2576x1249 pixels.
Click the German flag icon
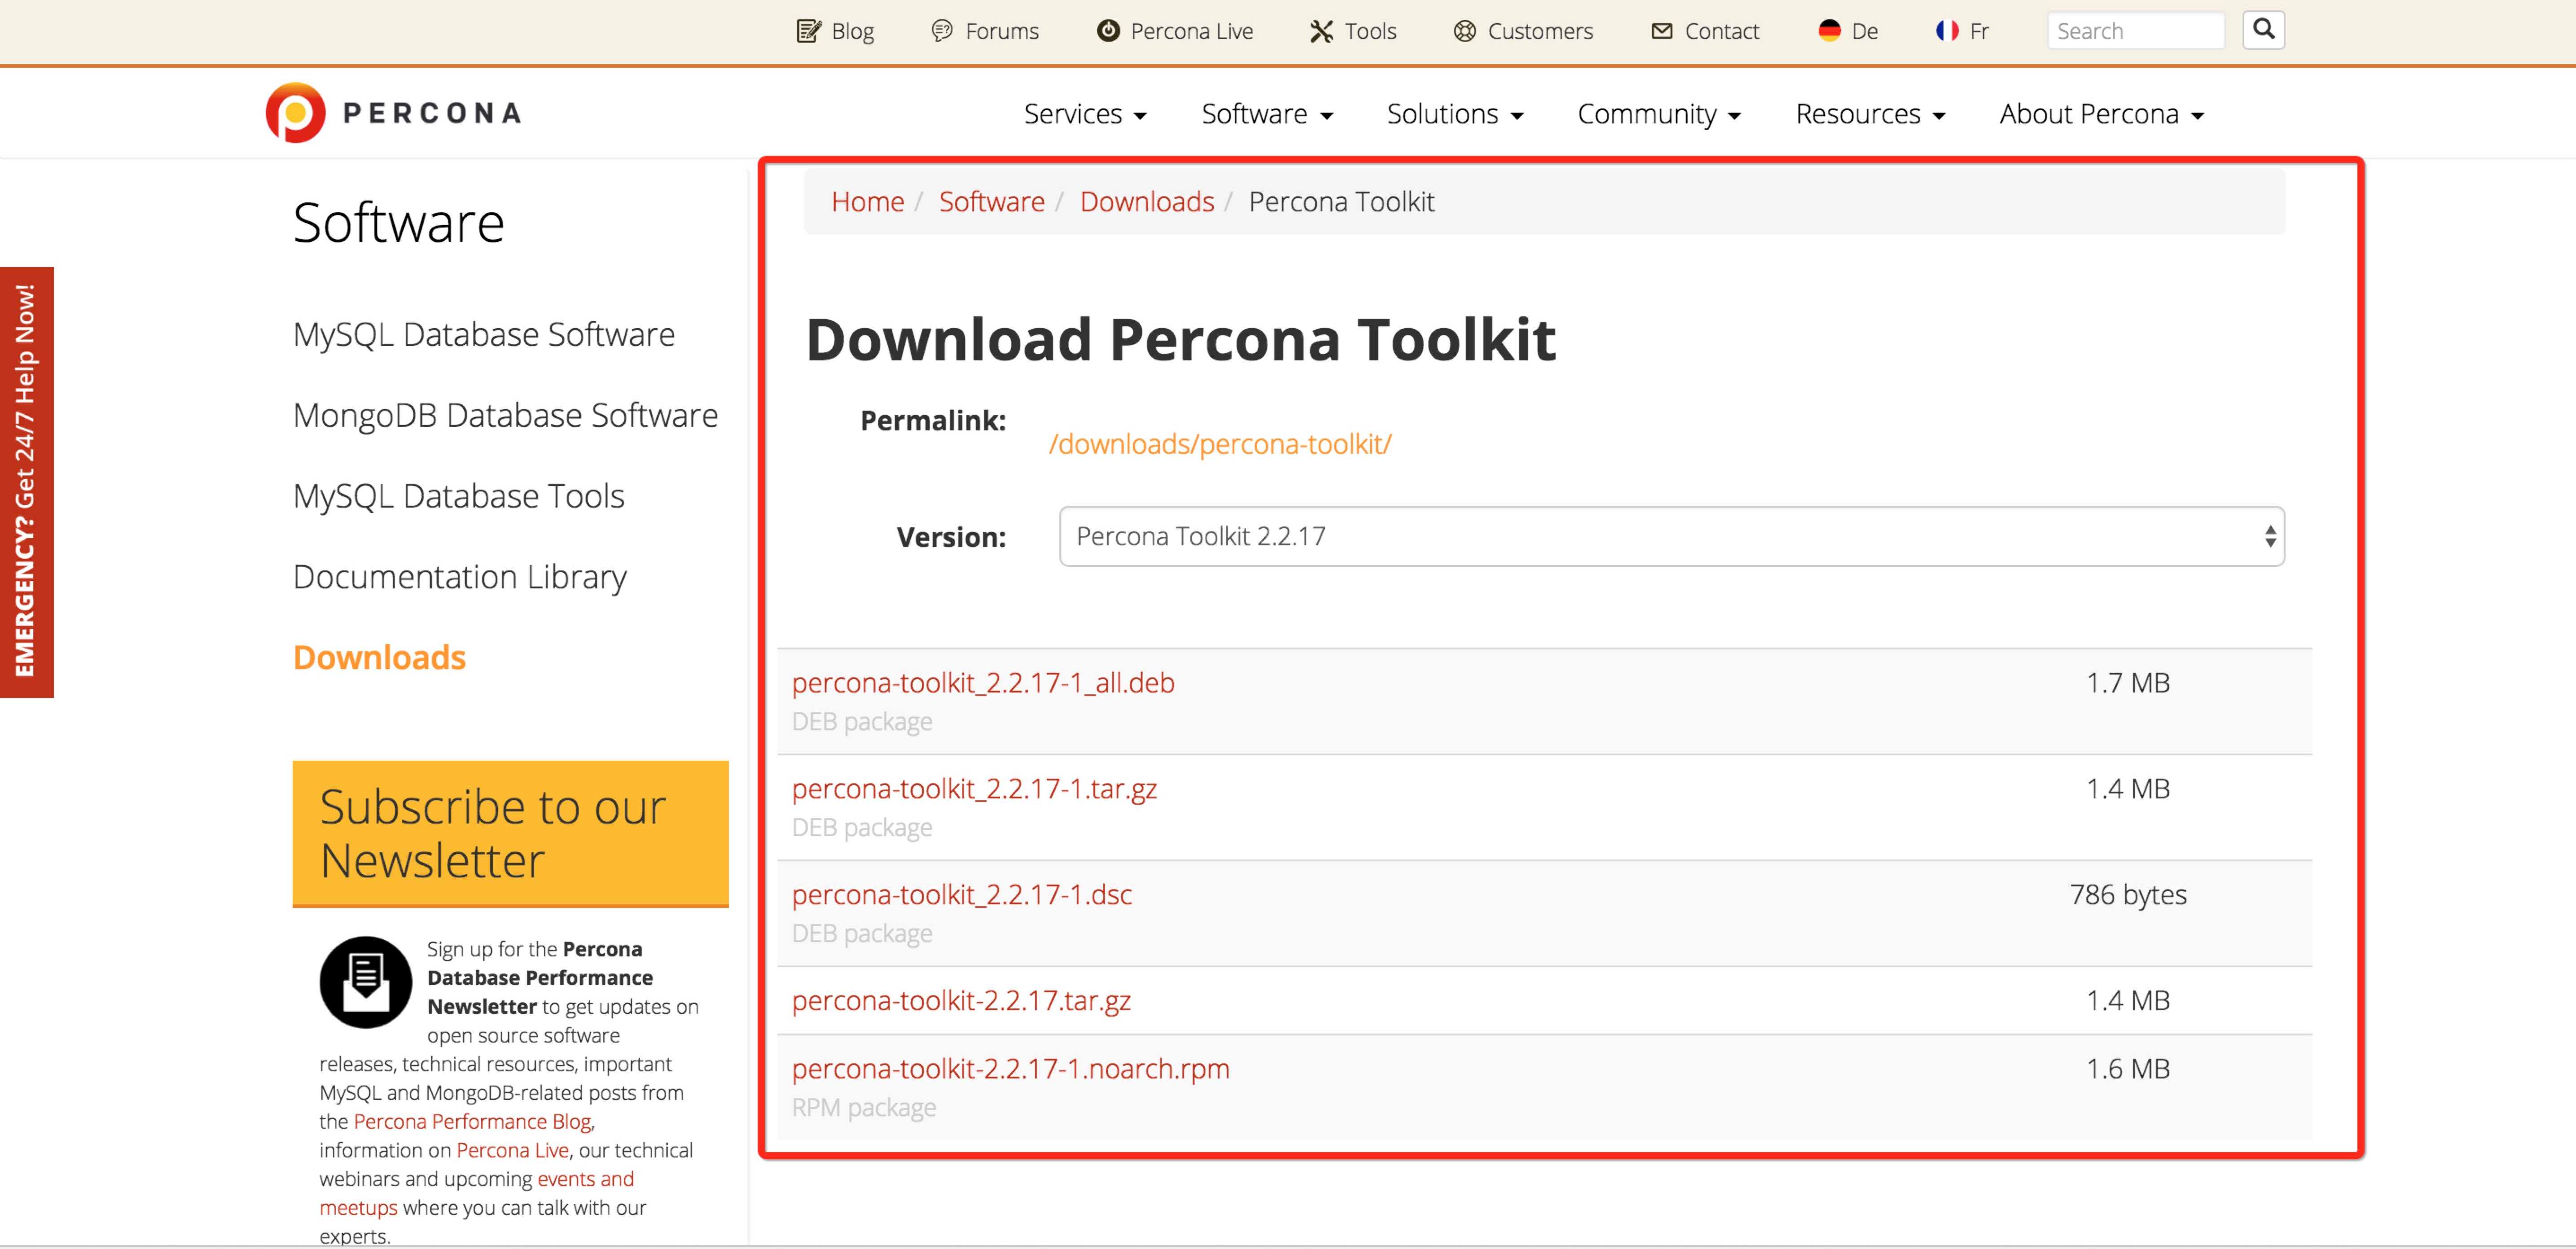click(x=1829, y=31)
